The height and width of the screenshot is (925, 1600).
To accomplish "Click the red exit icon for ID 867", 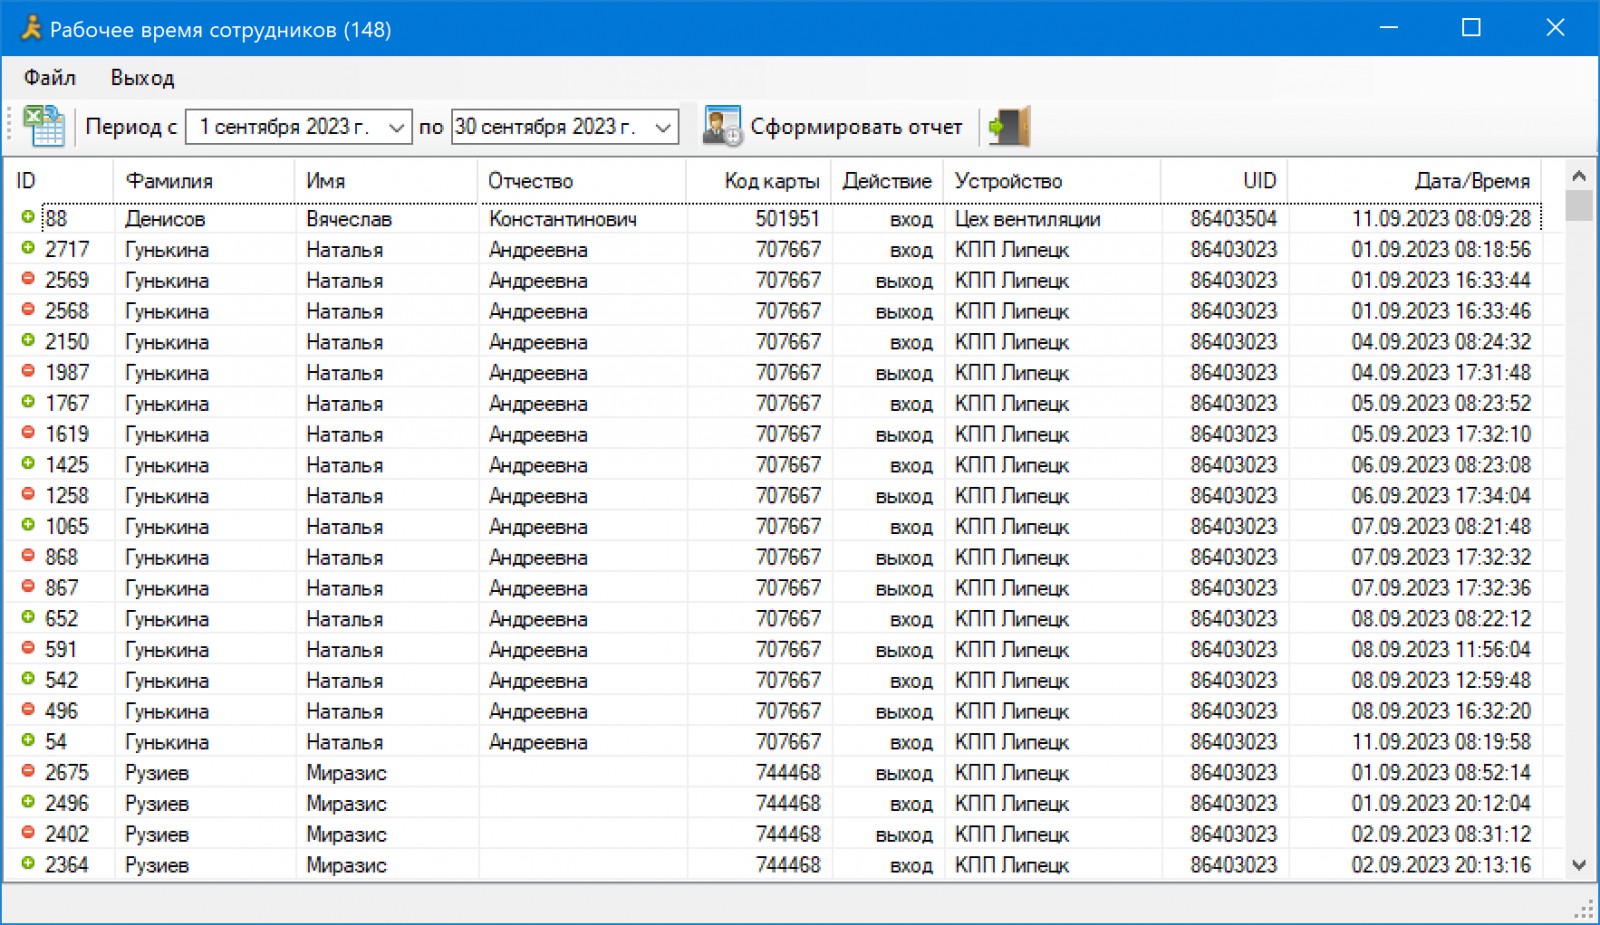I will coord(28,587).
